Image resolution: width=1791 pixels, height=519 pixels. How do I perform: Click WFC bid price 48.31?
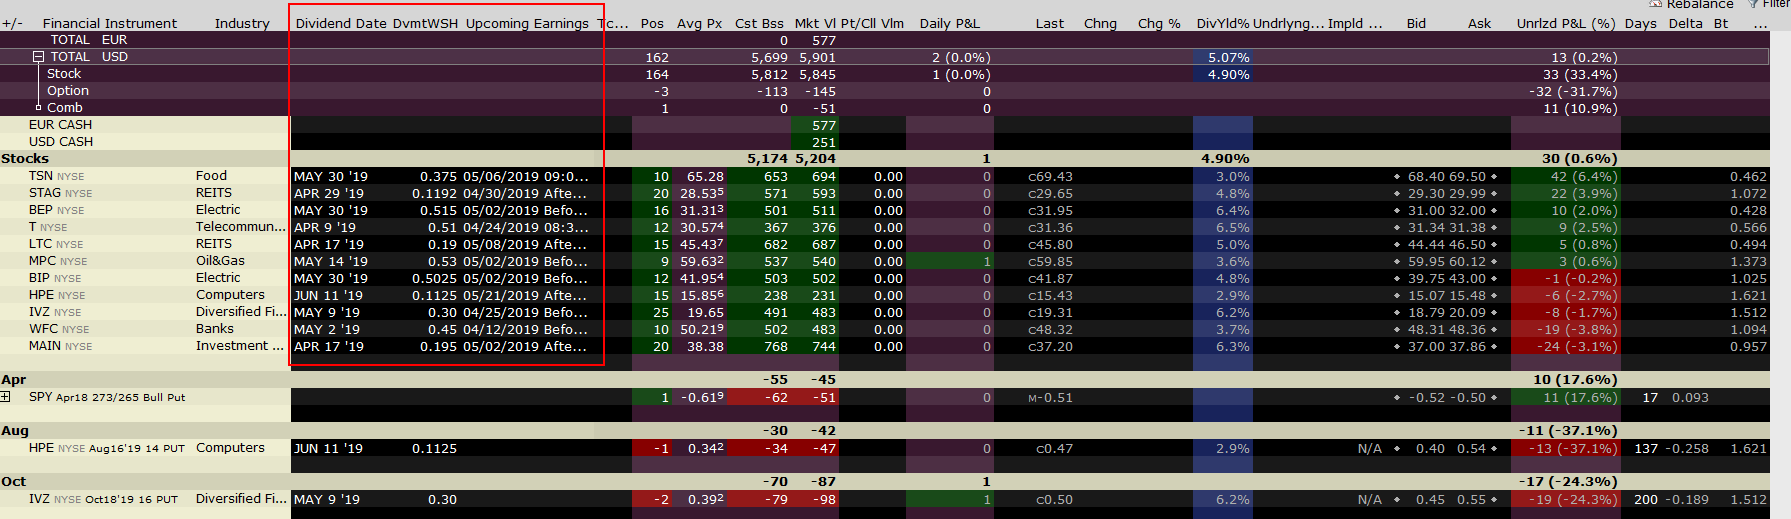click(1426, 330)
